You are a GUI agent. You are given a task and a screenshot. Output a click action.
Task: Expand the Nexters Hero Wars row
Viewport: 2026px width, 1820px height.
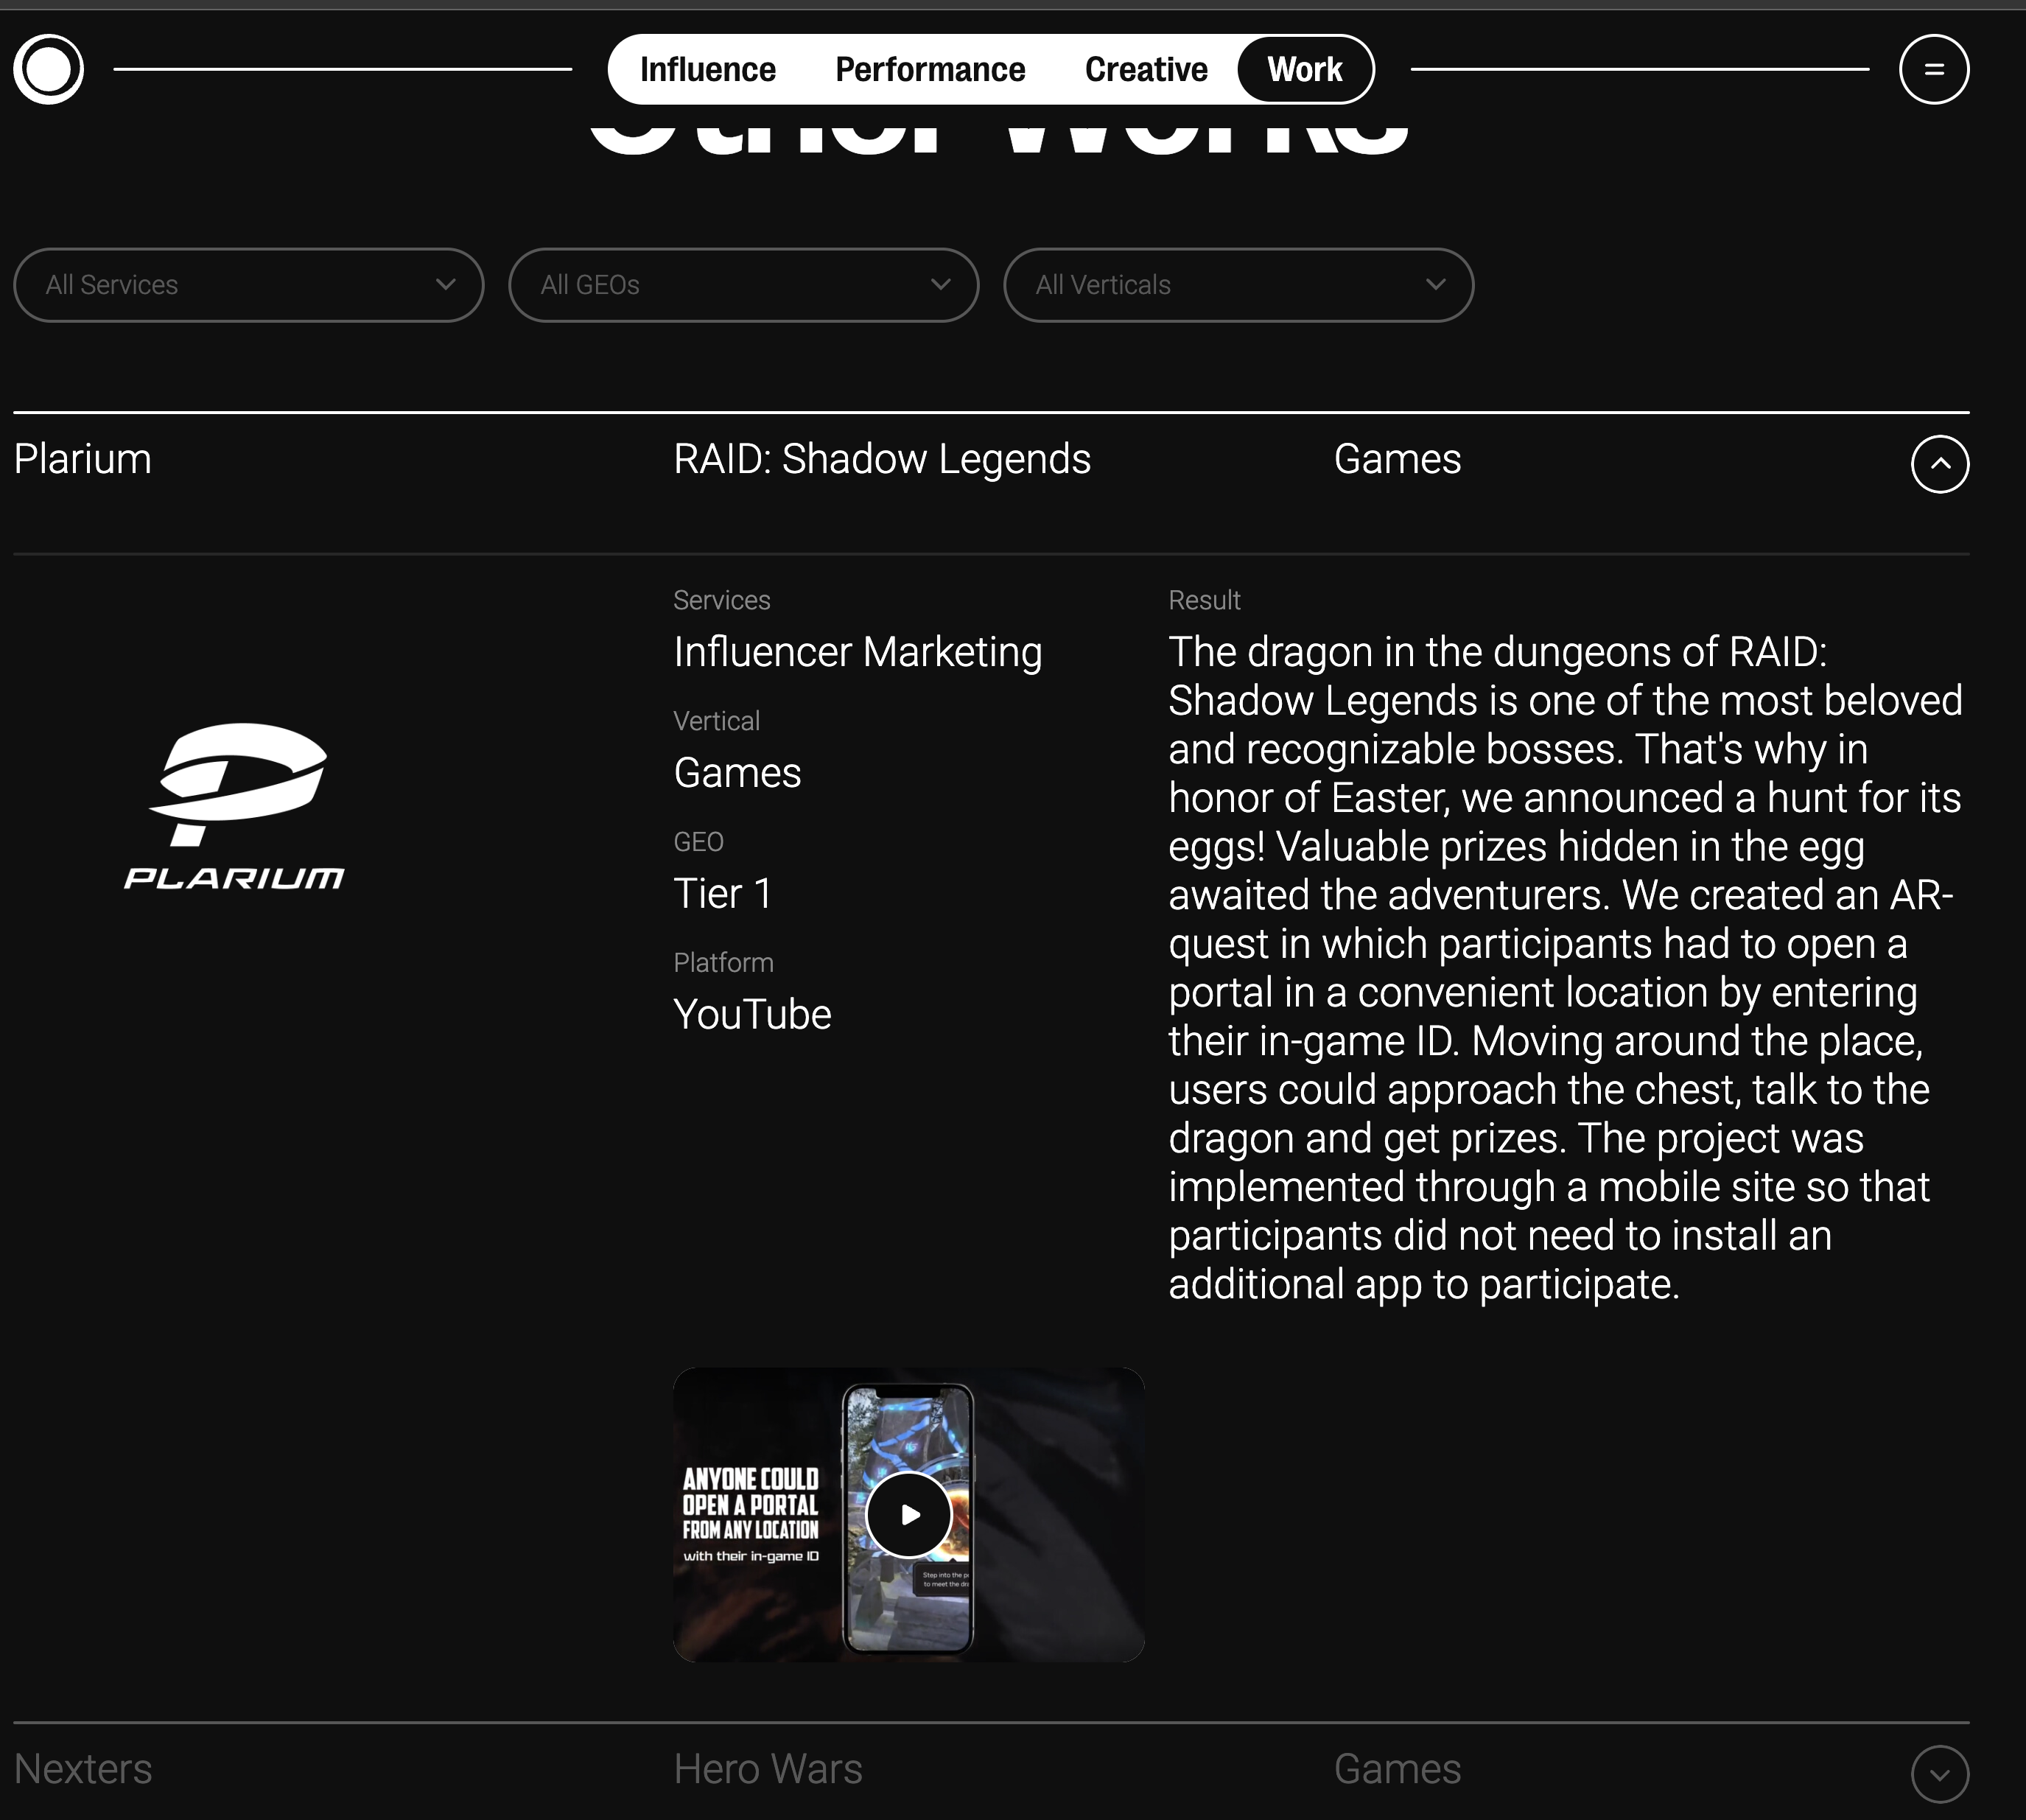(x=1940, y=1774)
